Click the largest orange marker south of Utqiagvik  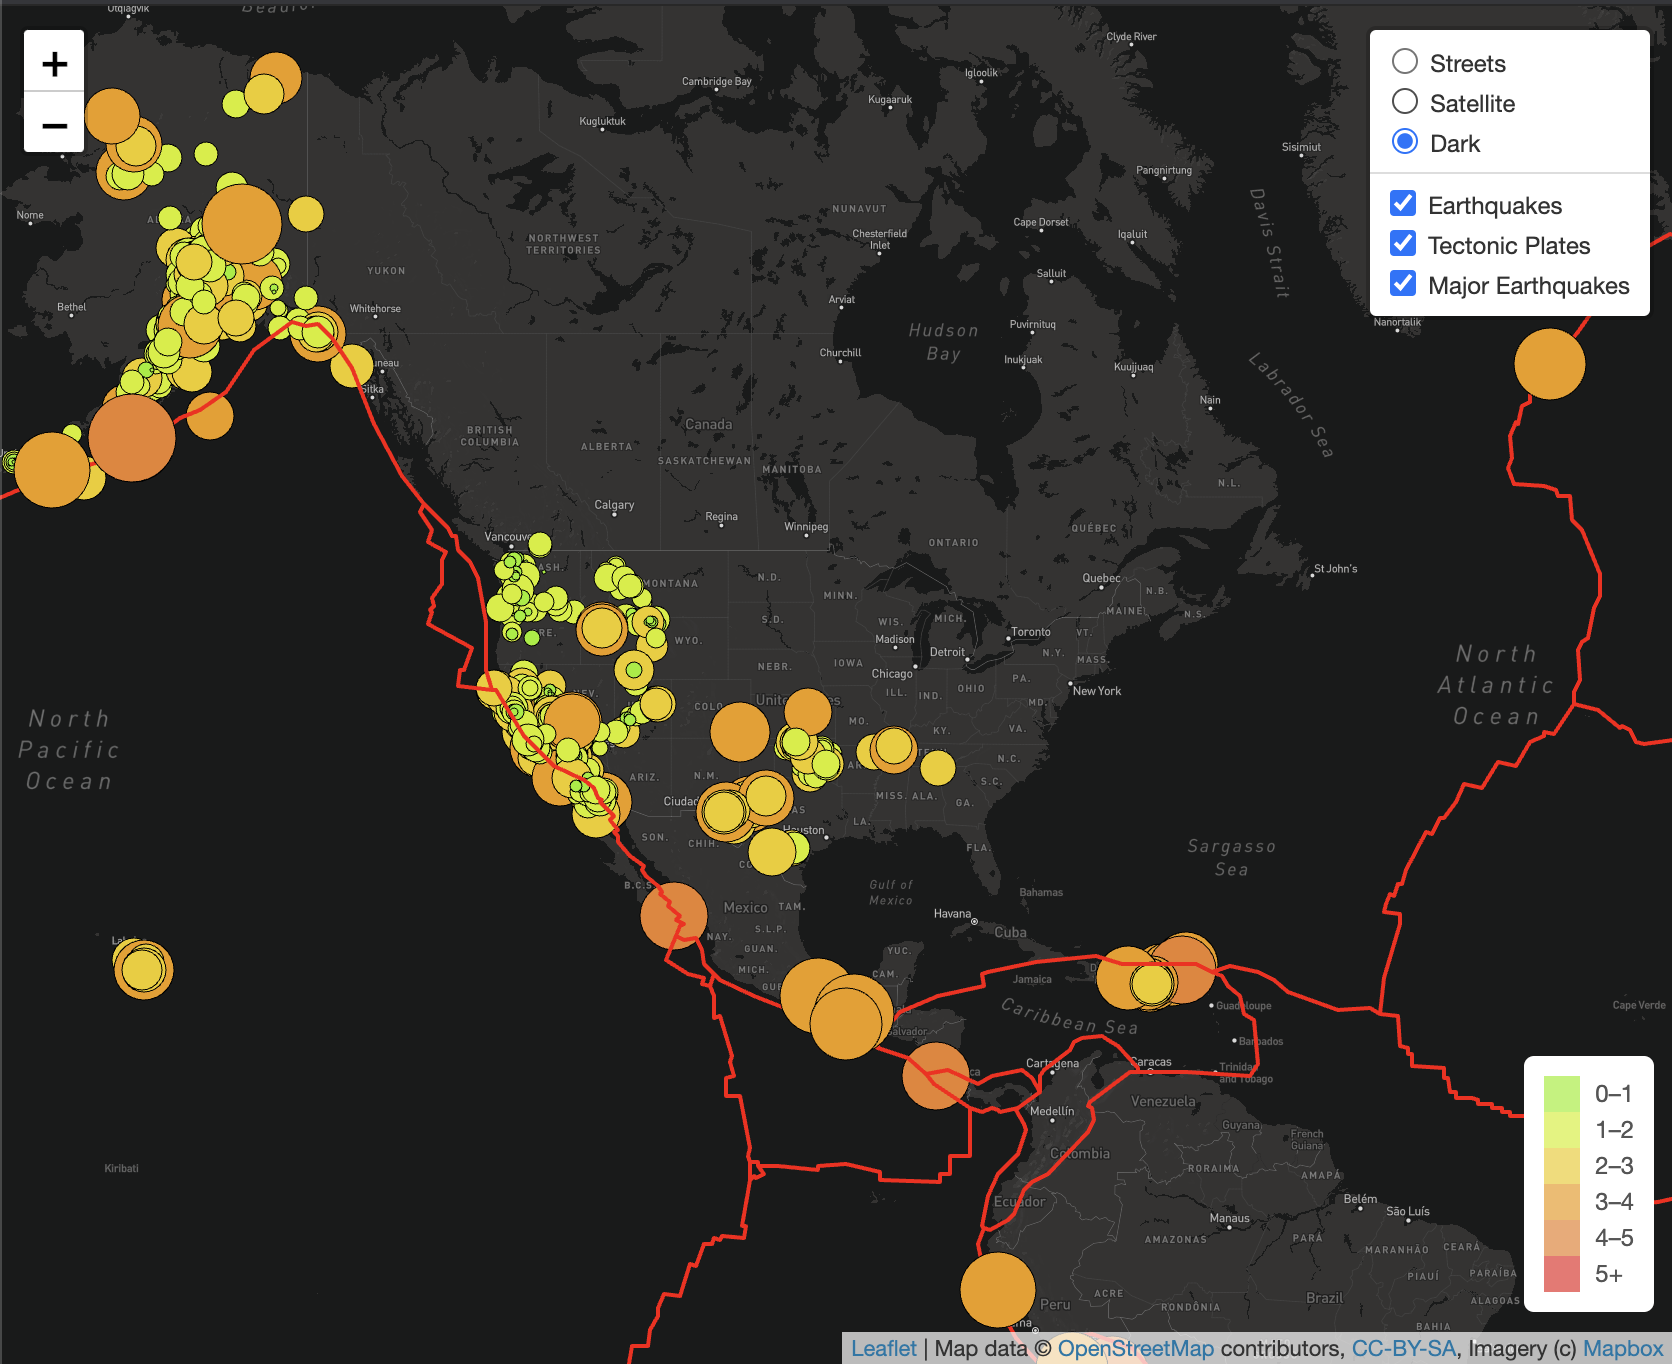[242, 223]
